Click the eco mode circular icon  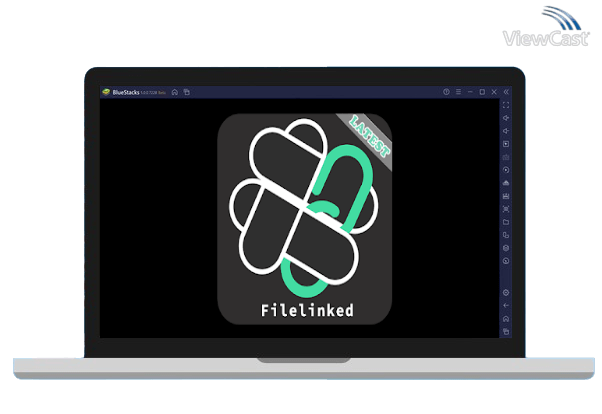tap(506, 261)
